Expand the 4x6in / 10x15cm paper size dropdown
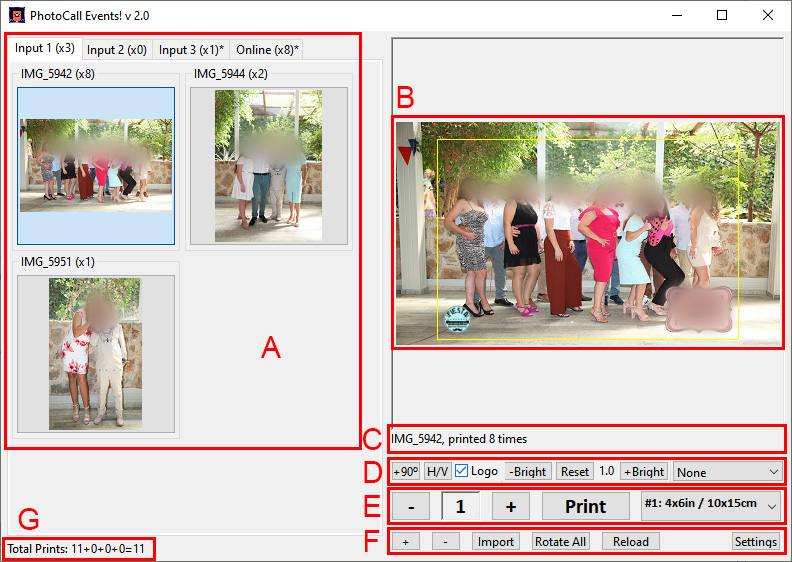The height and width of the screenshot is (562, 792). [708, 506]
